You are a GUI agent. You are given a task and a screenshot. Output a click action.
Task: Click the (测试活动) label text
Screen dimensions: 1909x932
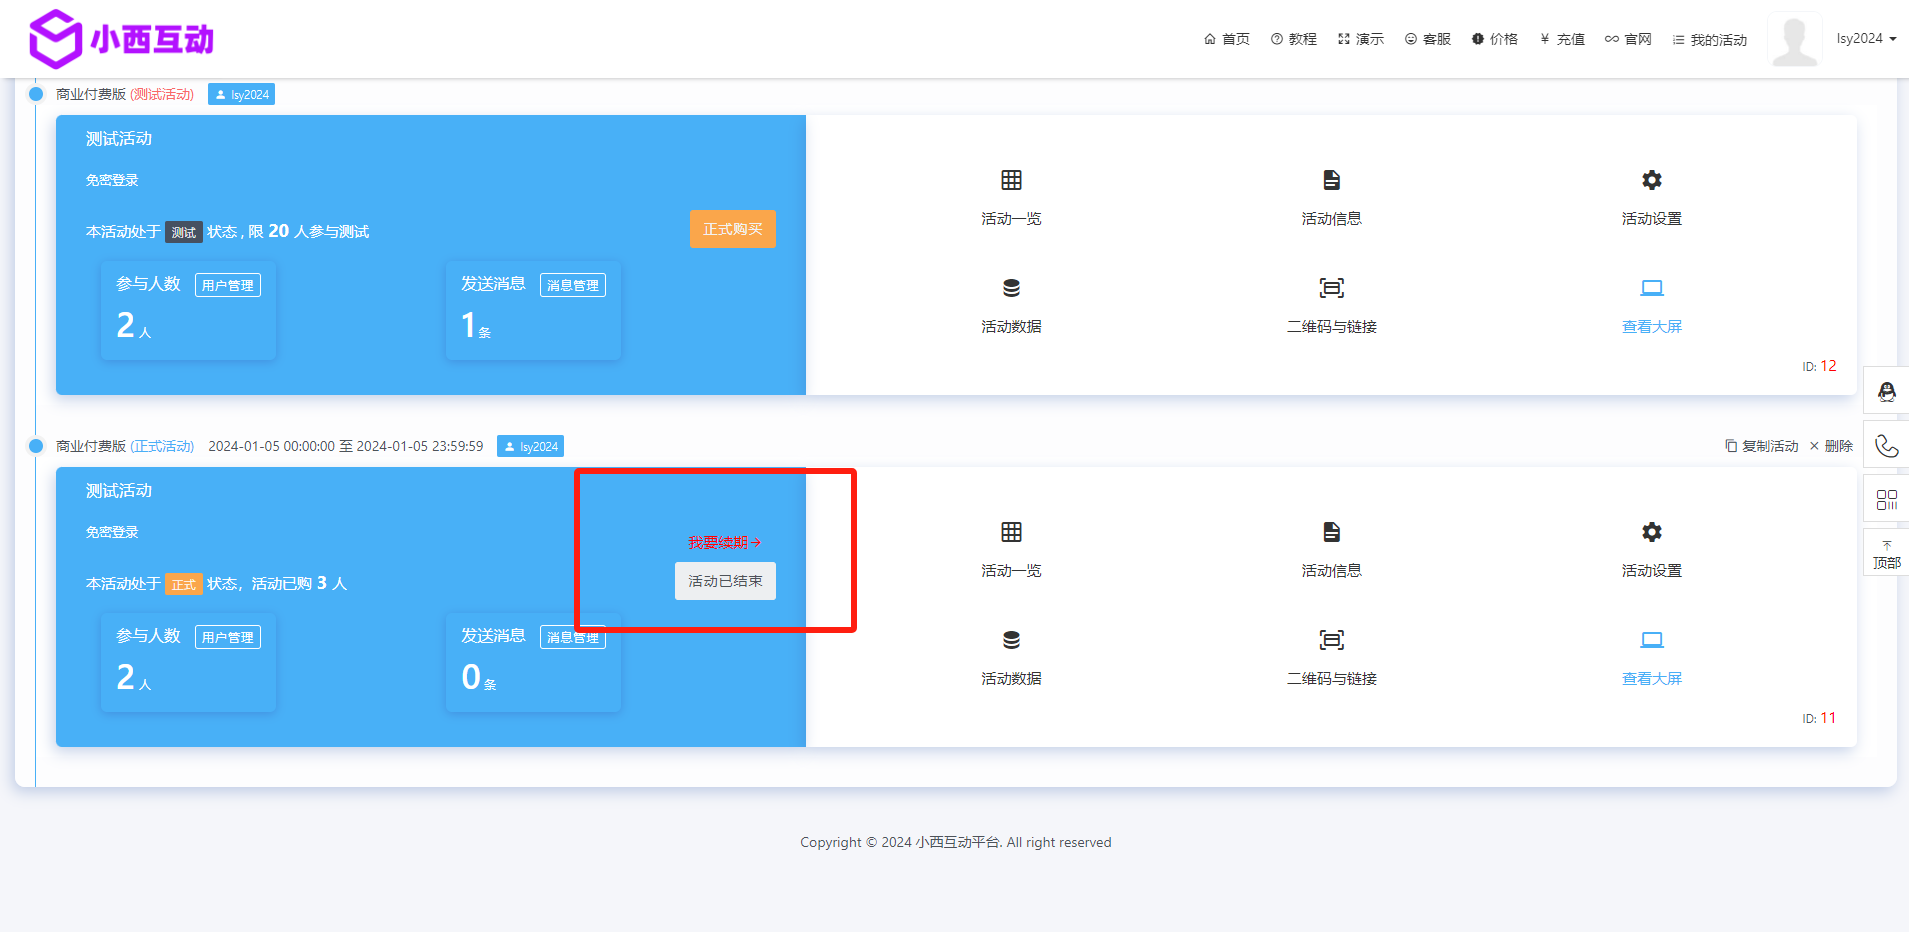[x=162, y=94]
